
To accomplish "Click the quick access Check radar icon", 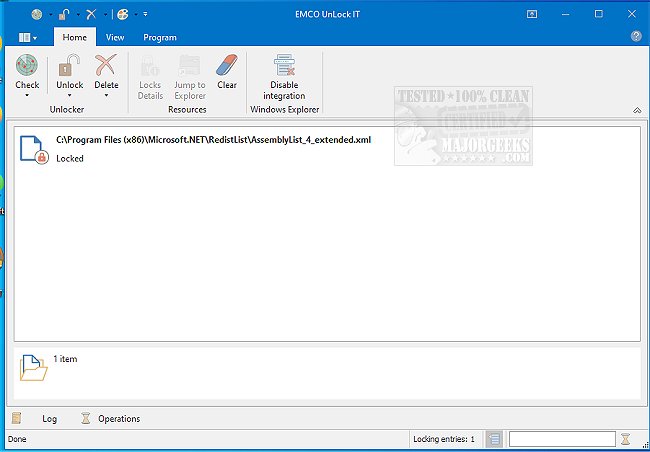I will [37, 15].
